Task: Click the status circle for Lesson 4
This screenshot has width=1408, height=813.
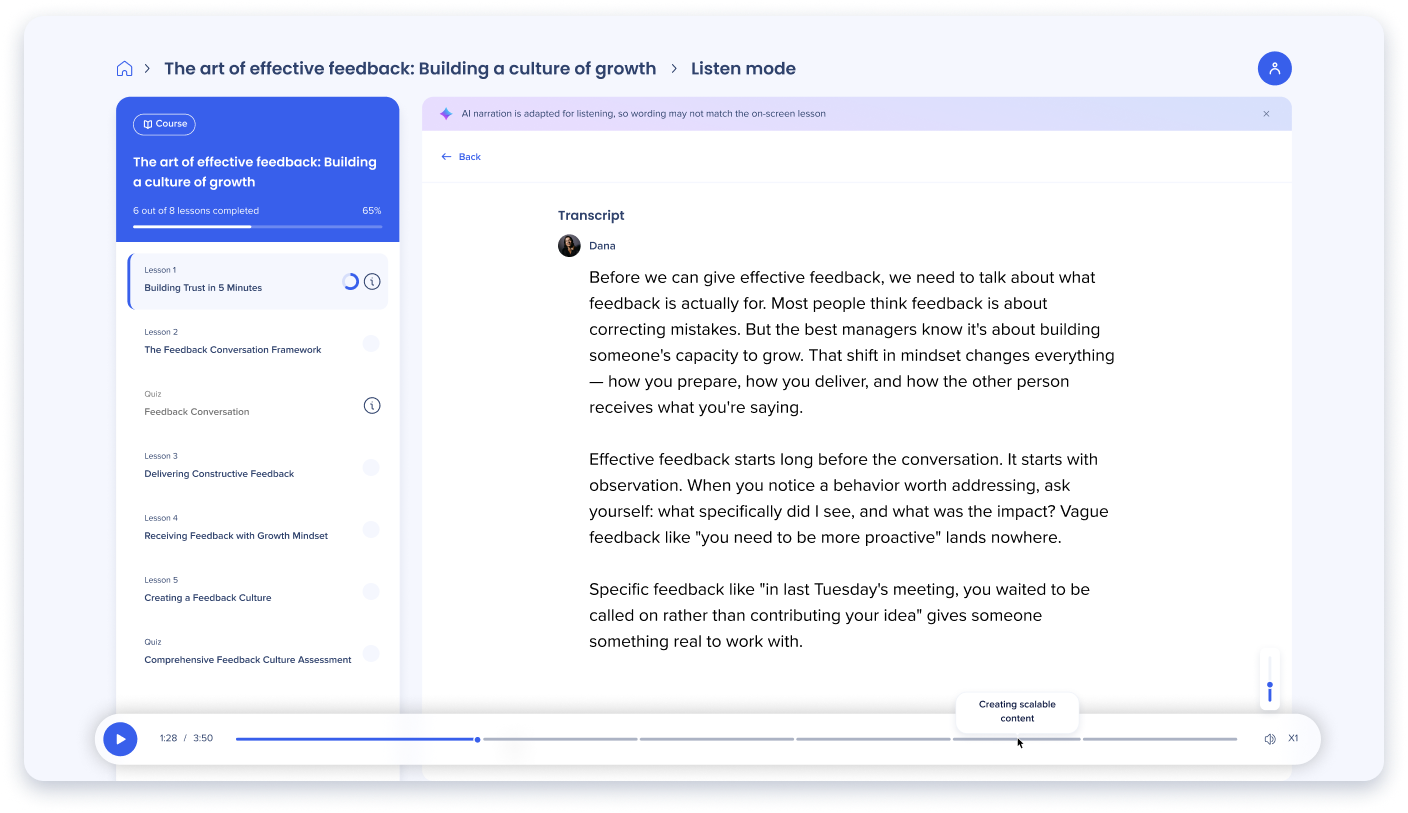Action: tap(371, 530)
